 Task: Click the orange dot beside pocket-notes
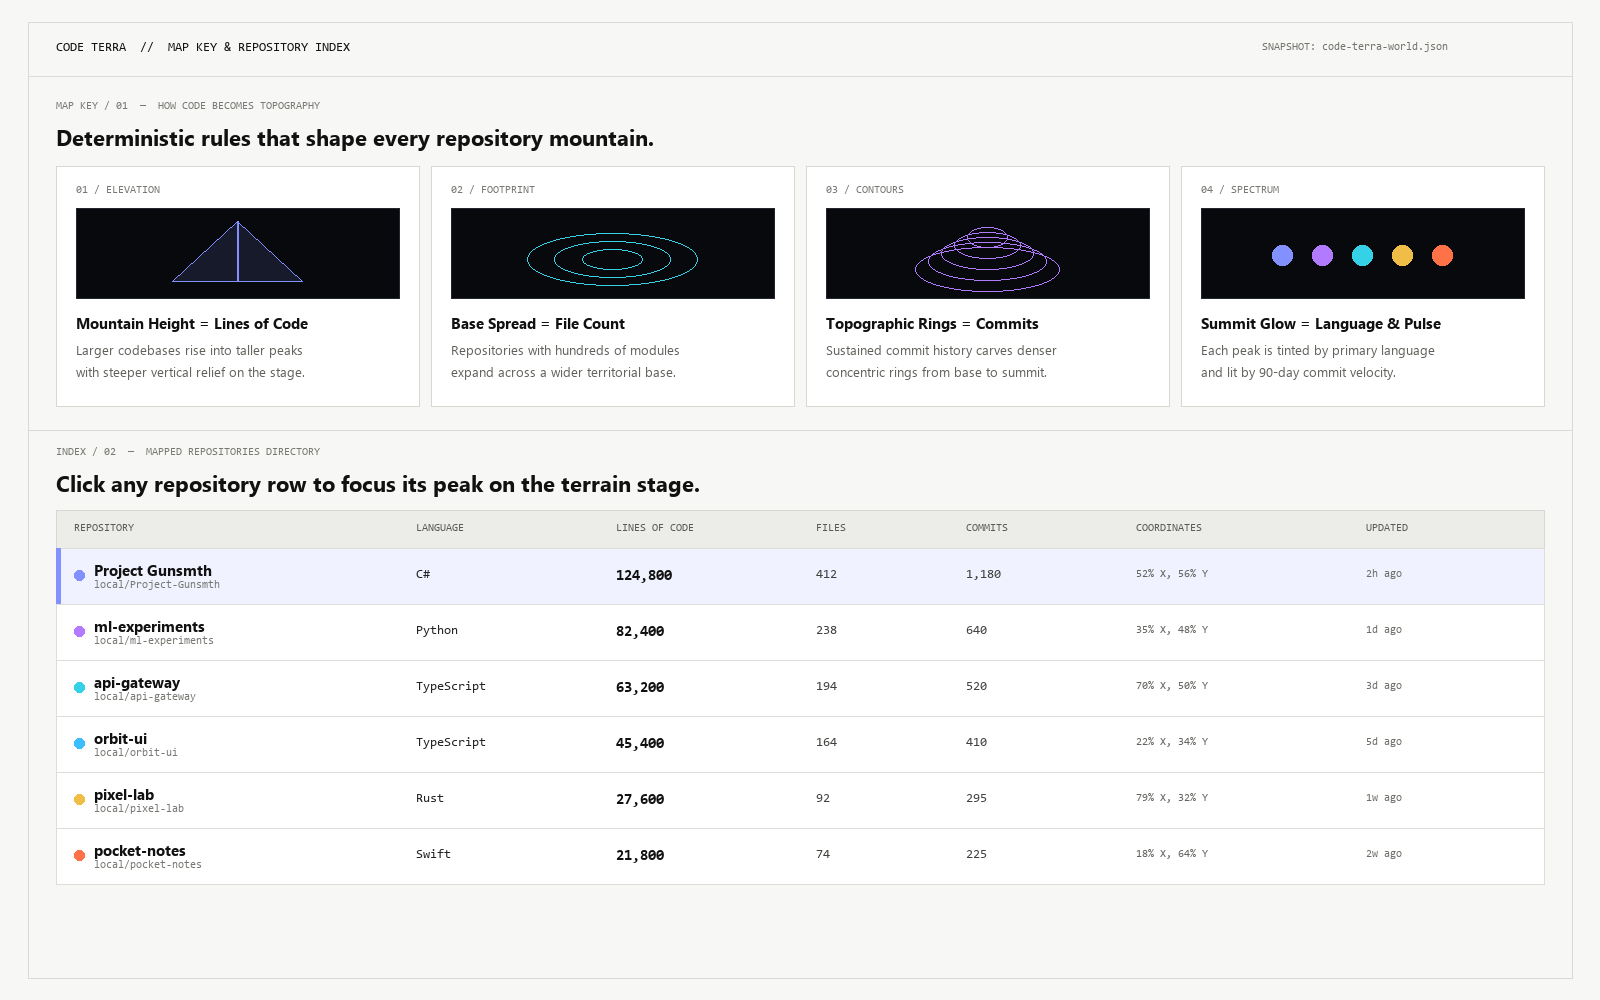click(79, 856)
